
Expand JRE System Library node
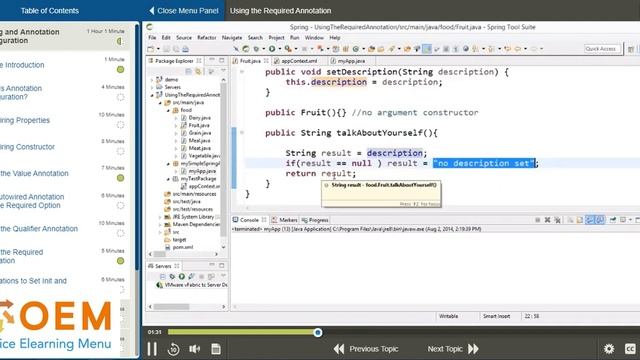click(x=160, y=217)
